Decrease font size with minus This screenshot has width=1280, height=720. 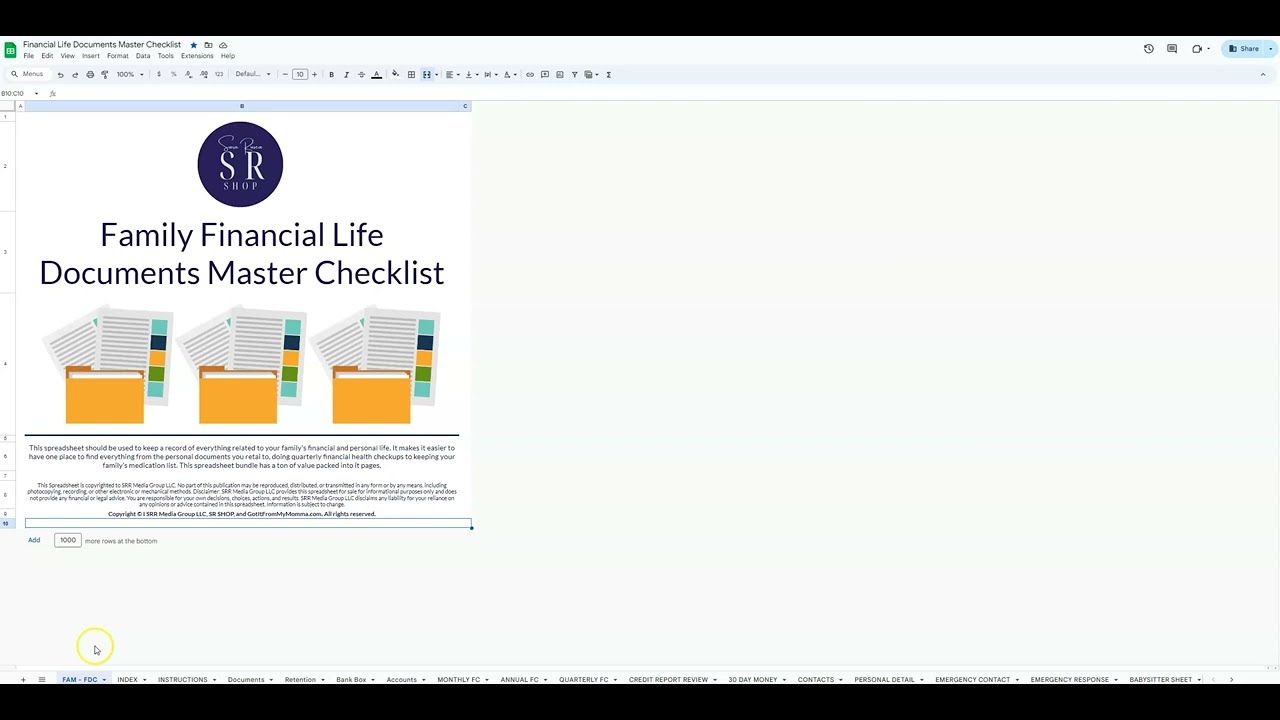285,75
